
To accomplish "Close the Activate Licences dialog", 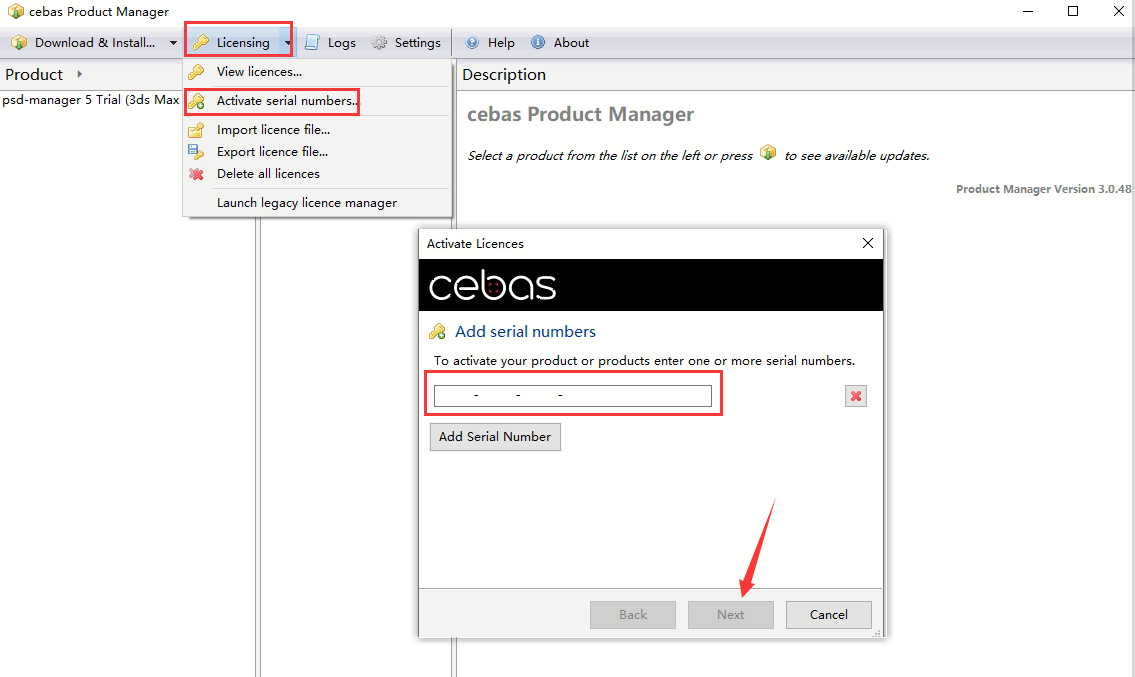I will (867, 243).
